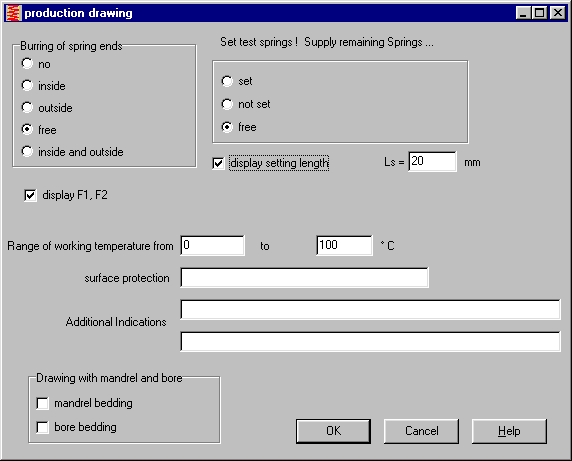Select the 'not set' radio button
The width and height of the screenshot is (572, 461).
click(x=227, y=104)
